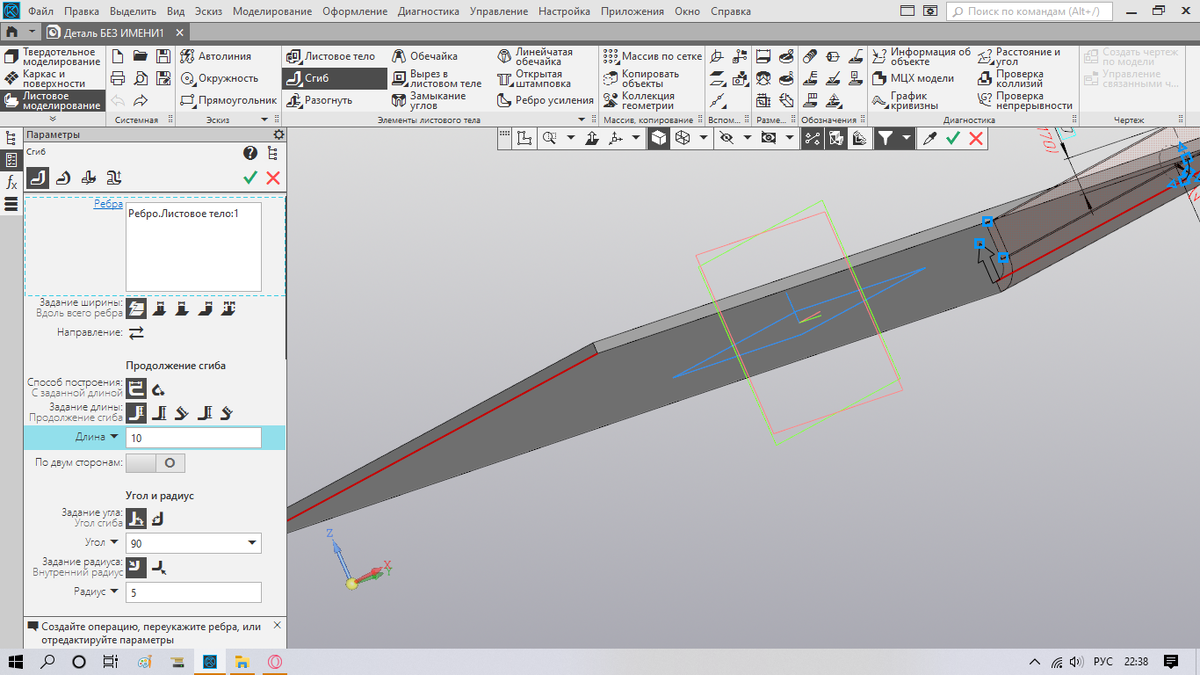
Task: Click the save document icon
Action: 163,56
